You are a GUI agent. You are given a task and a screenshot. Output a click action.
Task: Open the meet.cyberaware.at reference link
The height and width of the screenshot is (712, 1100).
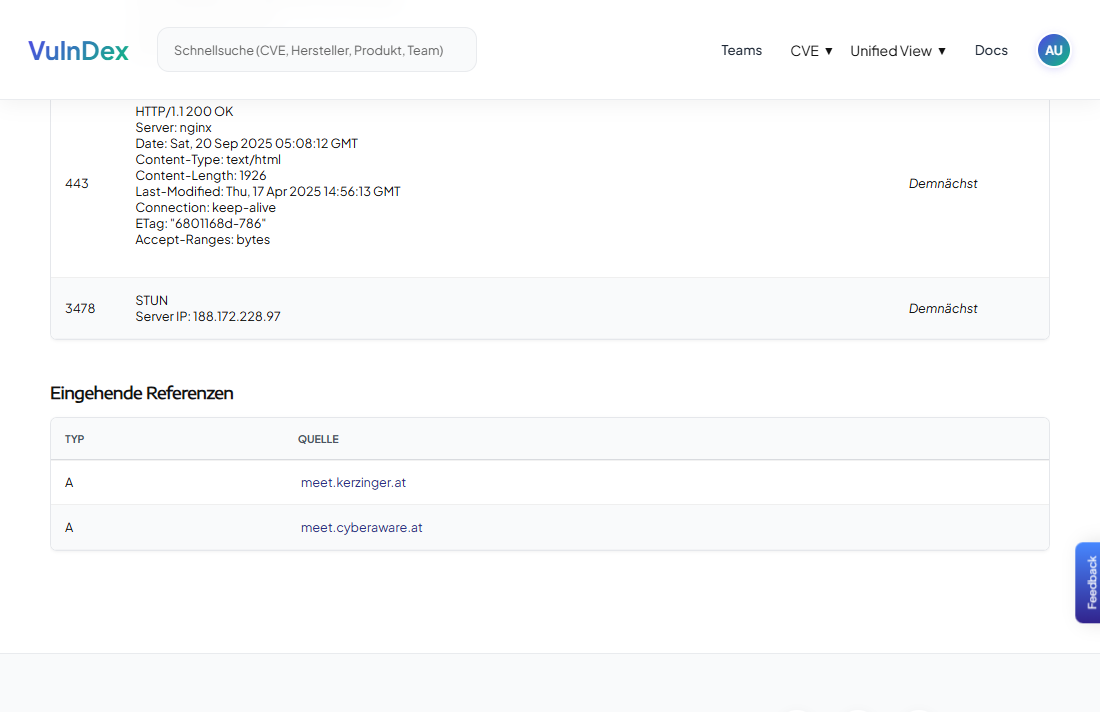click(x=361, y=527)
